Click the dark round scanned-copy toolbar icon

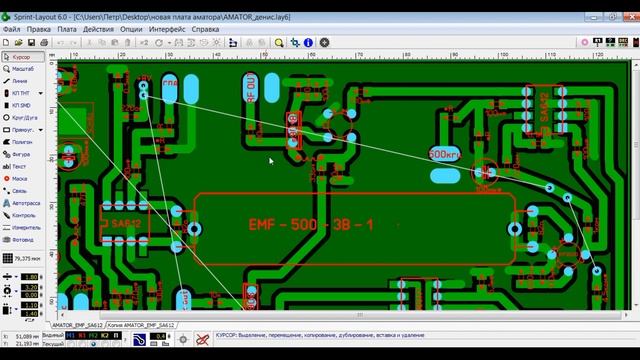click(324, 42)
